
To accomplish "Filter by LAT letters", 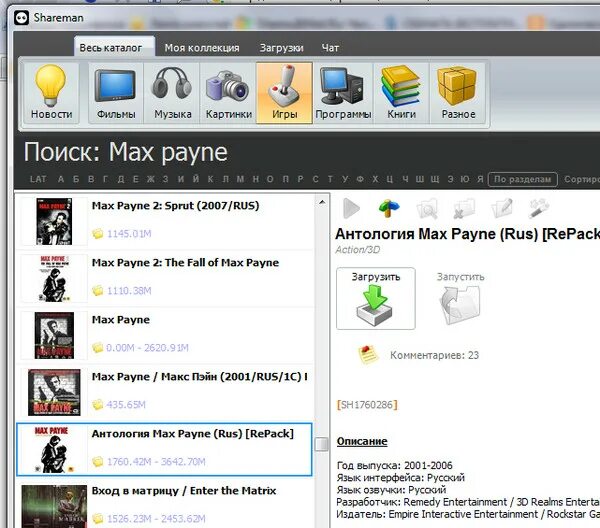I will 38,179.
